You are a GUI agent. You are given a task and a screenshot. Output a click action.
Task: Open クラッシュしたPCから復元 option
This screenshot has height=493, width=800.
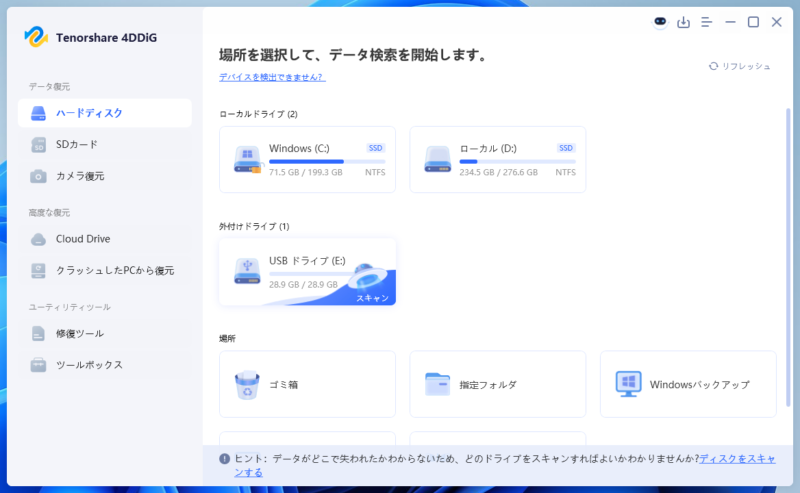115,270
